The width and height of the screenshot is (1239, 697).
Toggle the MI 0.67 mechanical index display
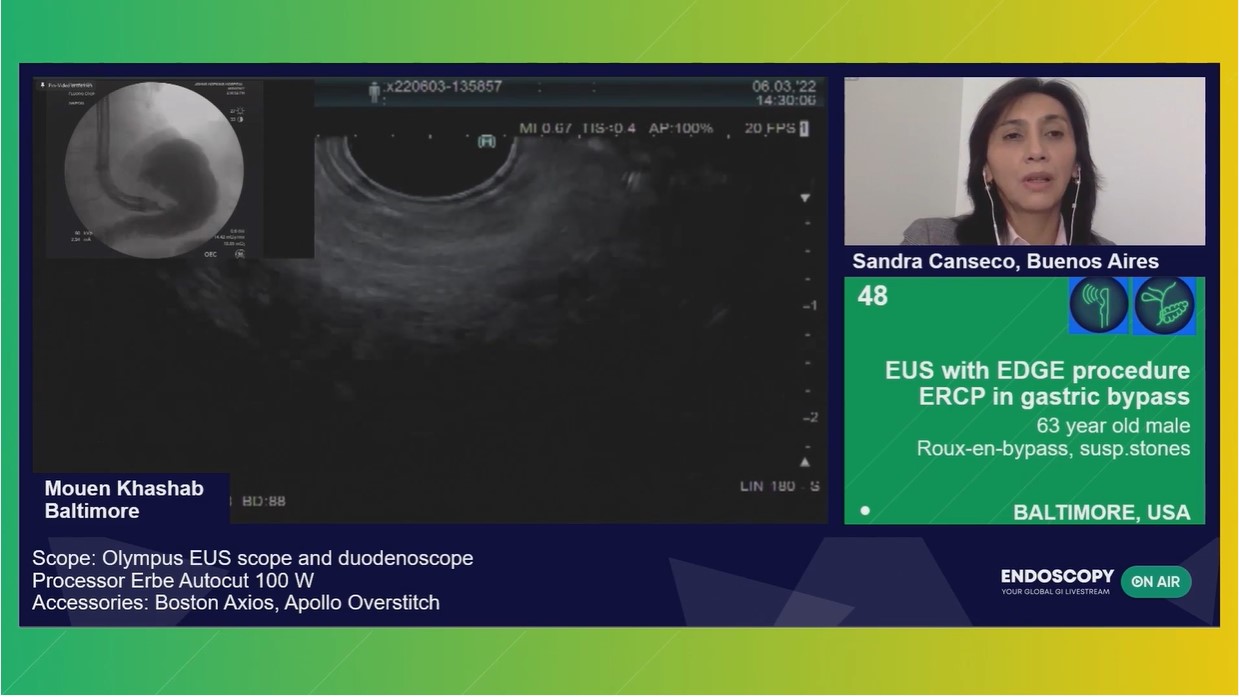click(543, 128)
